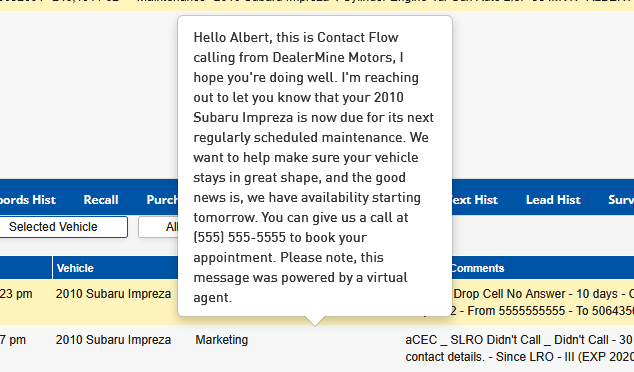Click the yellow vehicle info bar at top
634x372 pixels.
coord(317,5)
